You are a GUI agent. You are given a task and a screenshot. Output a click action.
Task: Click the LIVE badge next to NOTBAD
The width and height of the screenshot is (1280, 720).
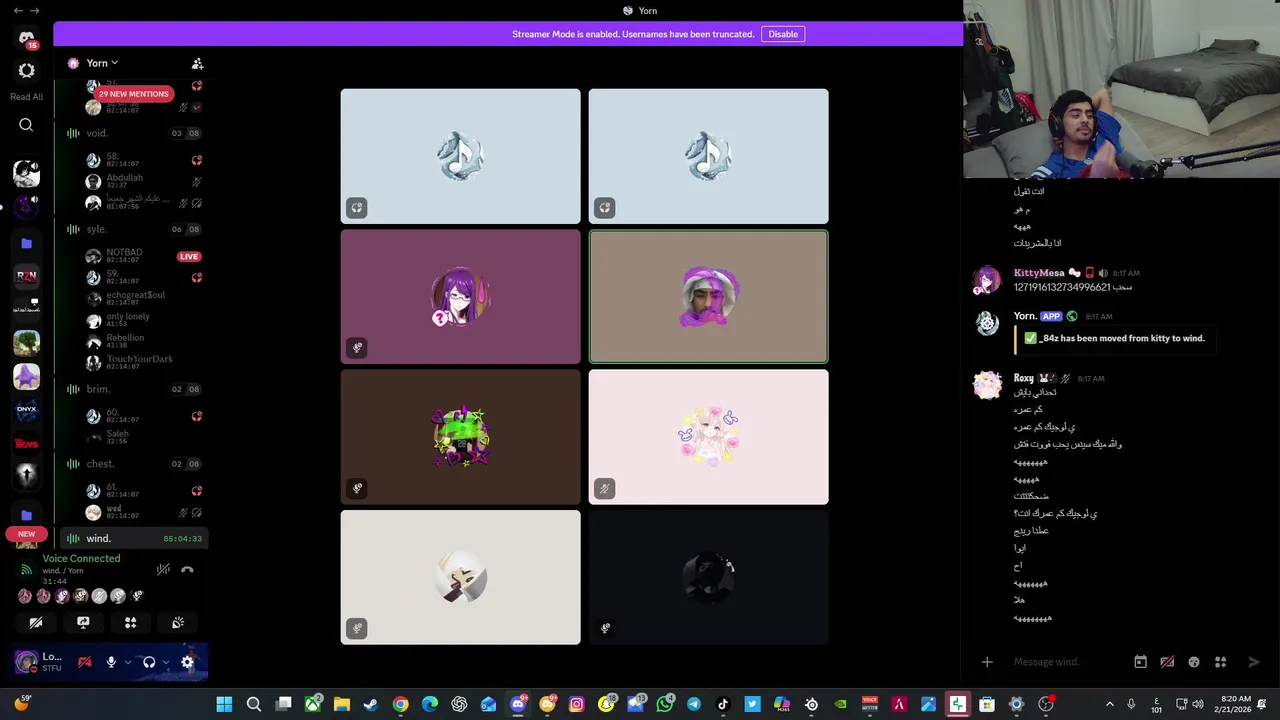[189, 257]
